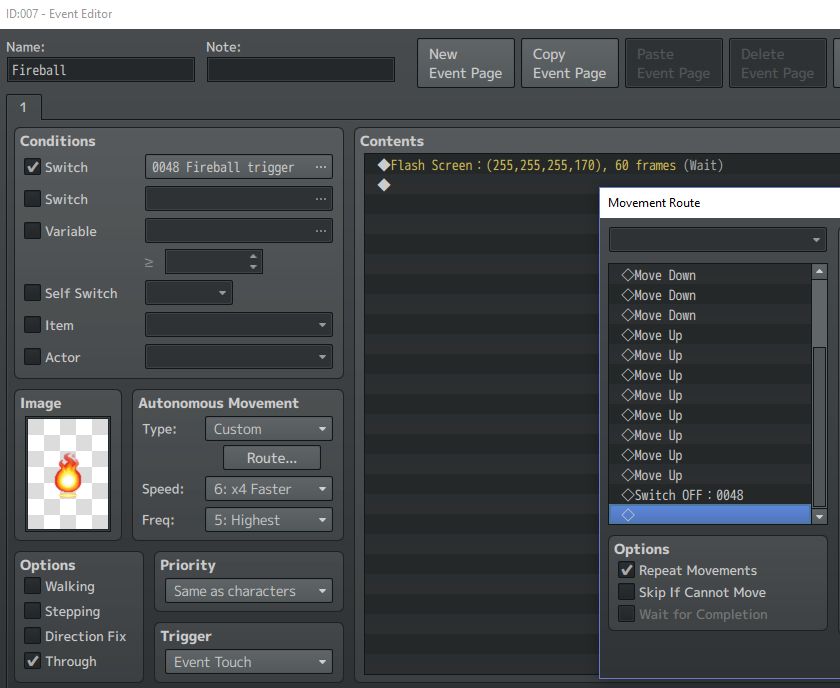Viewport: 840px width, 688px height.
Task: Open Priority dropdown showing Same as characters
Action: pos(249,591)
